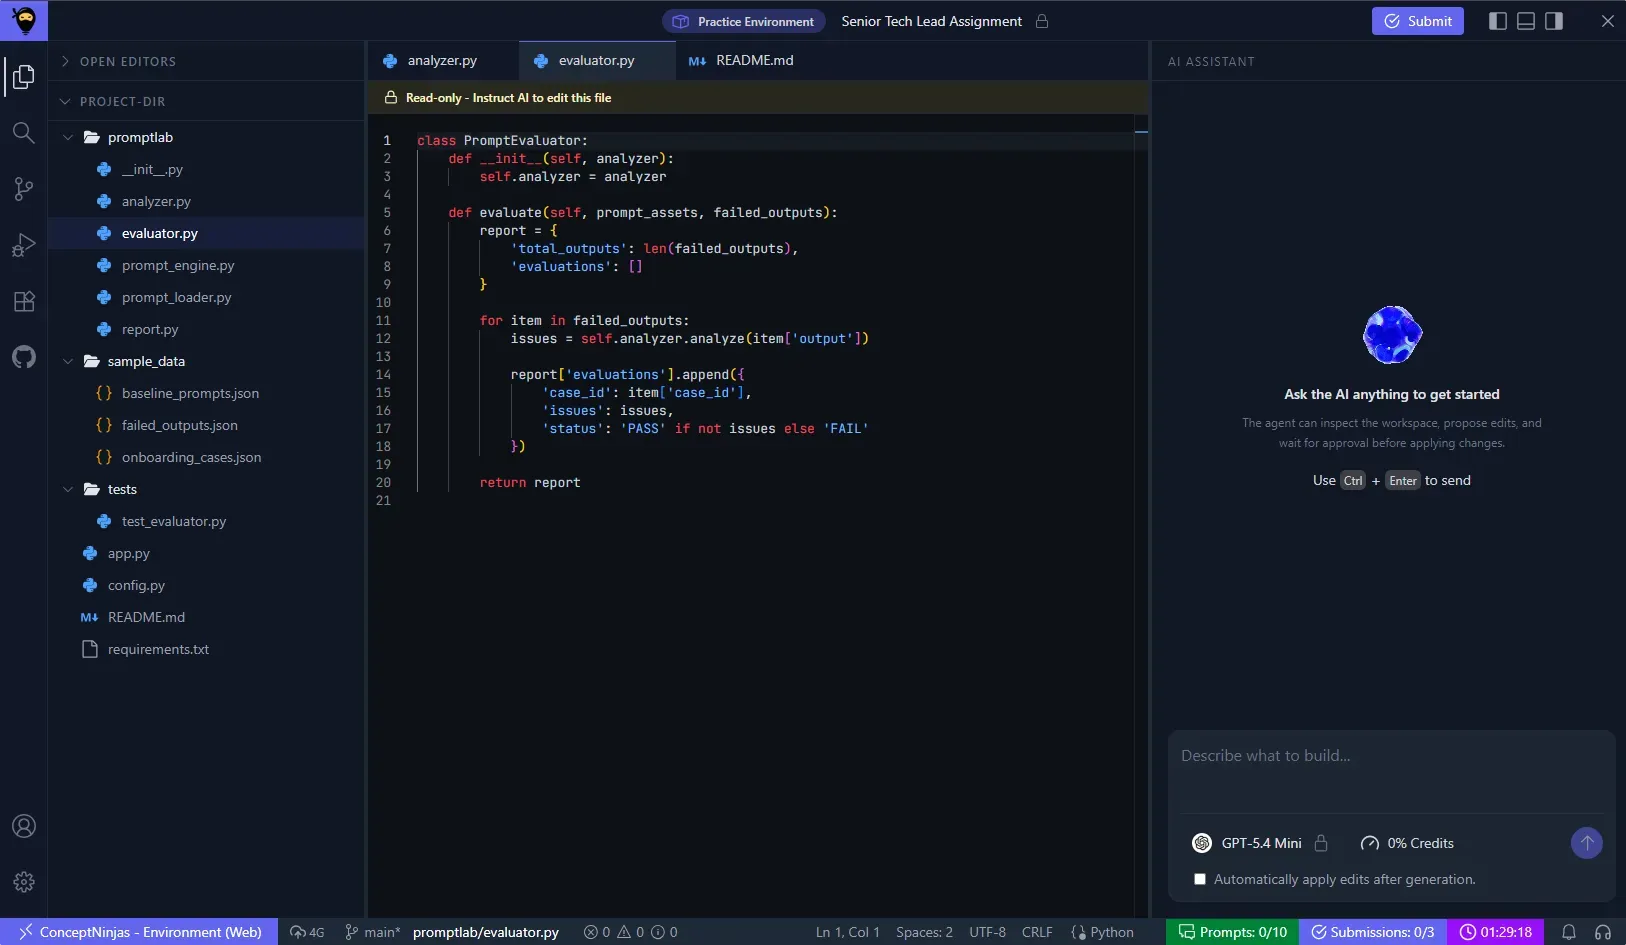Open the Explorer files icon in sidebar
Screen dimensions: 1626x945
click(x=24, y=77)
